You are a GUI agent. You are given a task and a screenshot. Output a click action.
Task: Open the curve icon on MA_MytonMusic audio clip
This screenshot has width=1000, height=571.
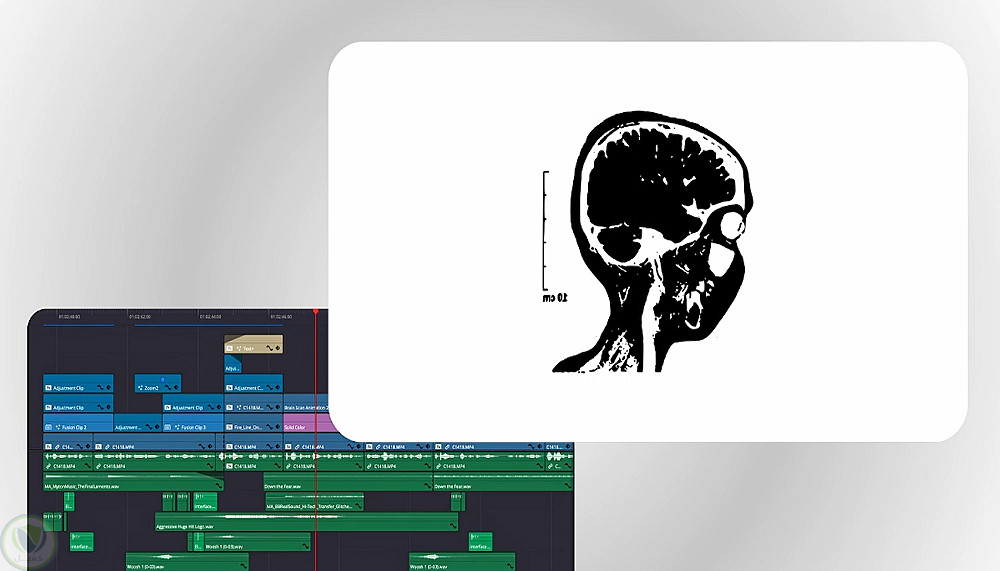218,486
